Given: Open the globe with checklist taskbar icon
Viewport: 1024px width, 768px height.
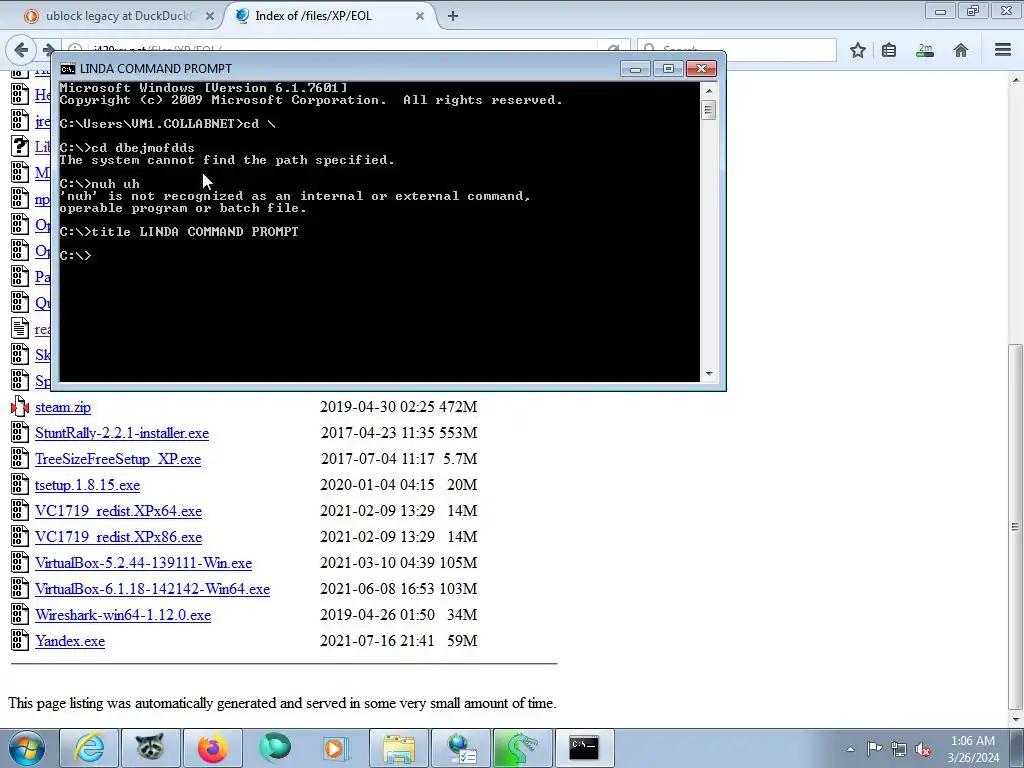Looking at the screenshot, I should (x=460, y=748).
